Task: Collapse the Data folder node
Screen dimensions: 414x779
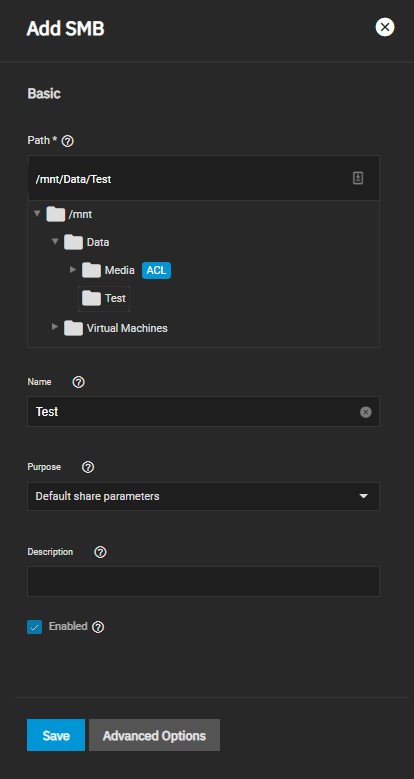Action: [55, 241]
